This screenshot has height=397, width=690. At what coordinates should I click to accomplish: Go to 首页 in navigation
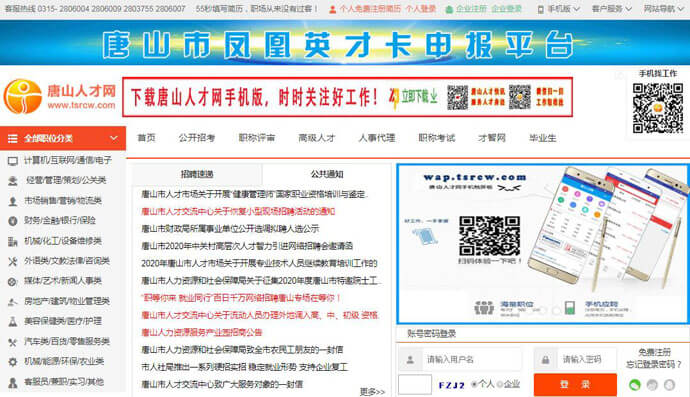pos(147,138)
